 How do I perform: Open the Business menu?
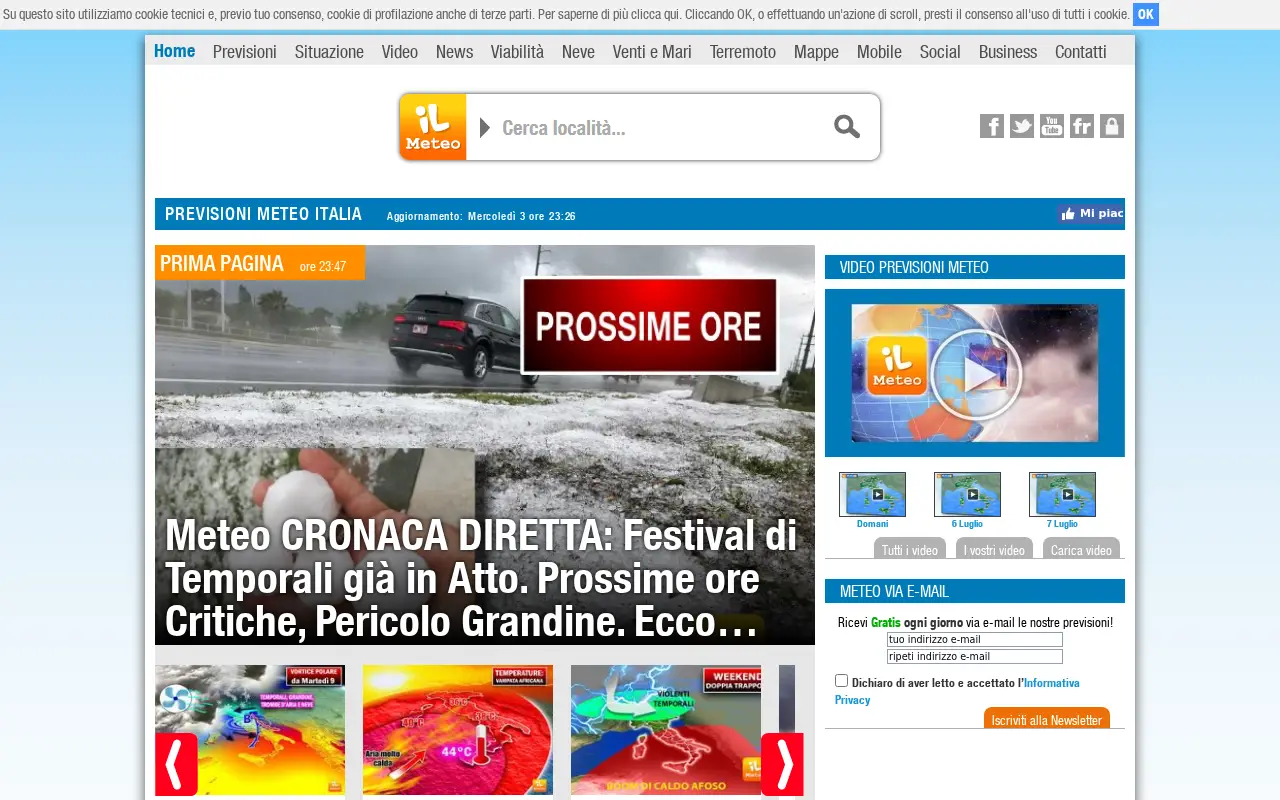[1008, 52]
